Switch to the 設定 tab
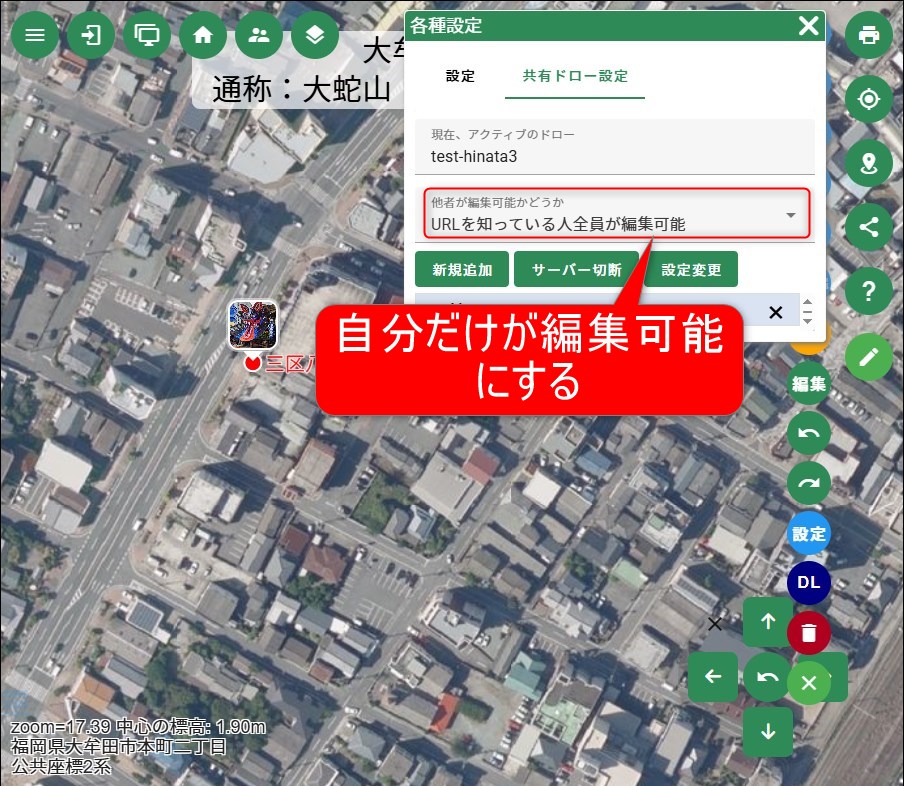904x786 pixels. [460, 76]
